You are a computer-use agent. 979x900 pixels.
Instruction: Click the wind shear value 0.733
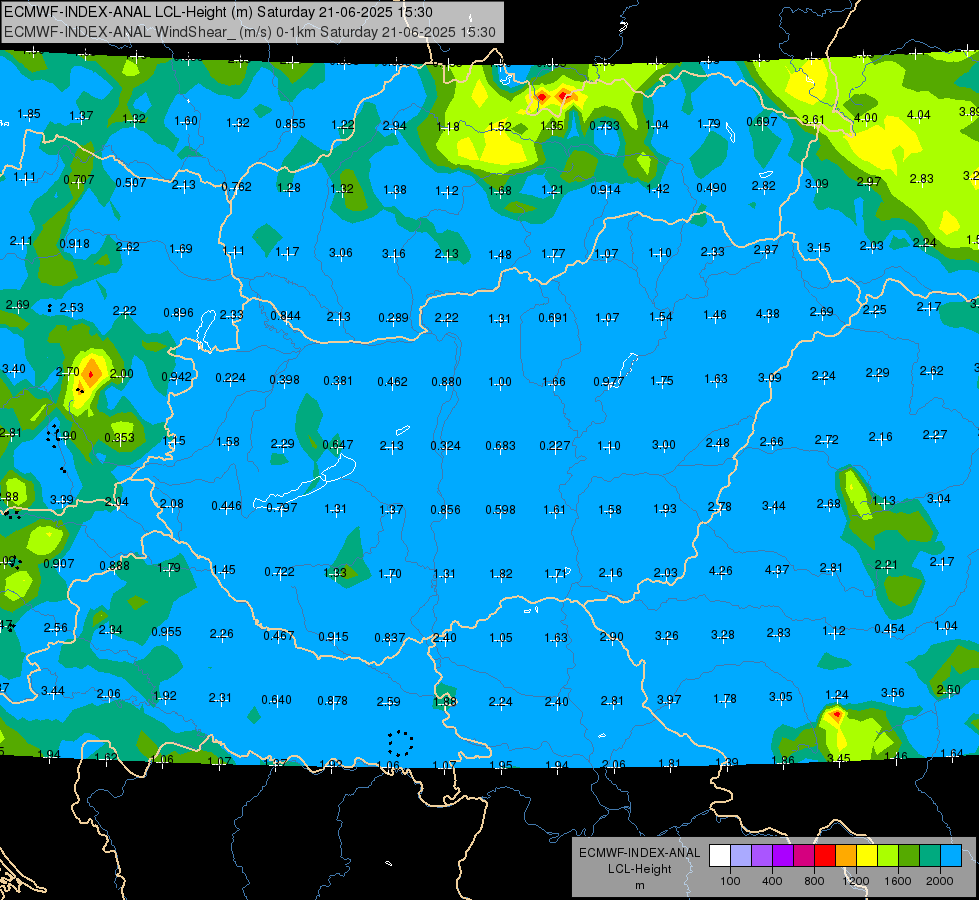[x=604, y=126]
